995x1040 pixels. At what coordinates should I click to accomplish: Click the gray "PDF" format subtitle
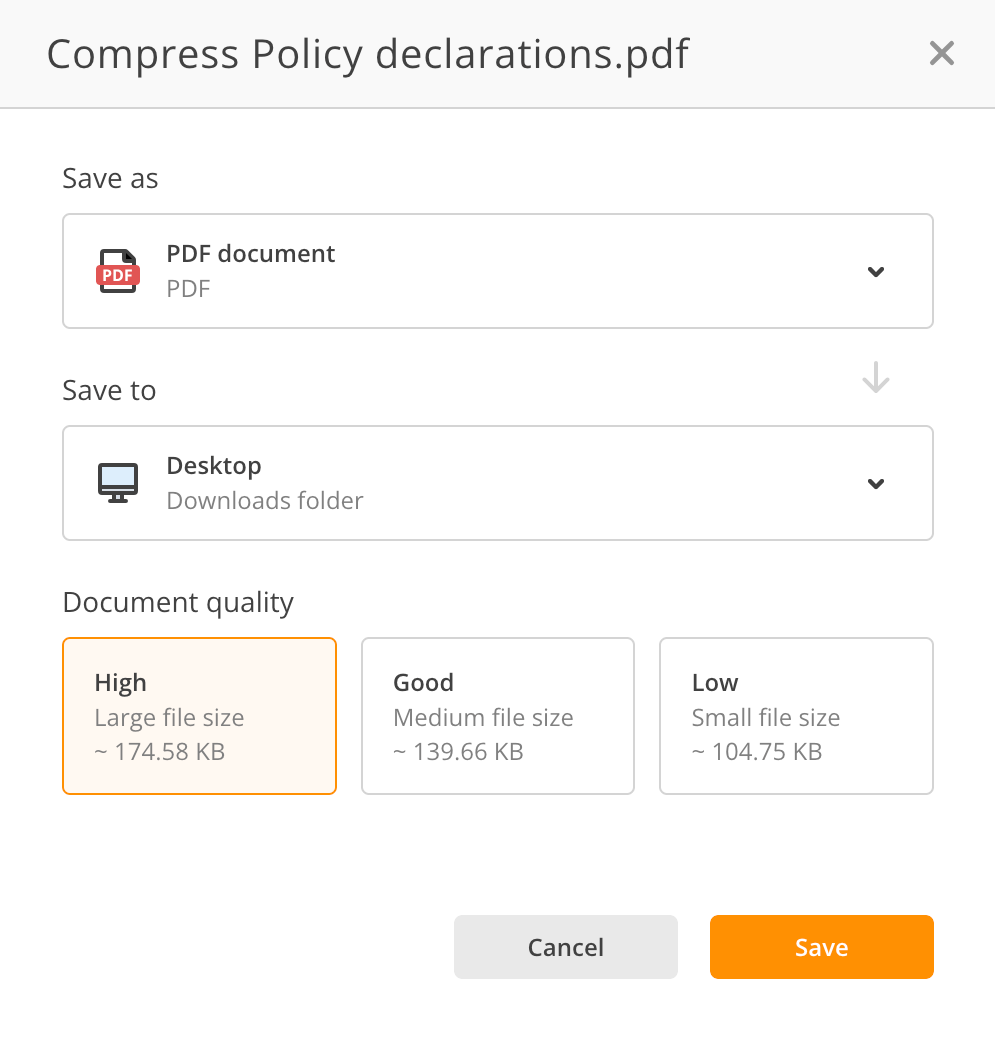[188, 289]
